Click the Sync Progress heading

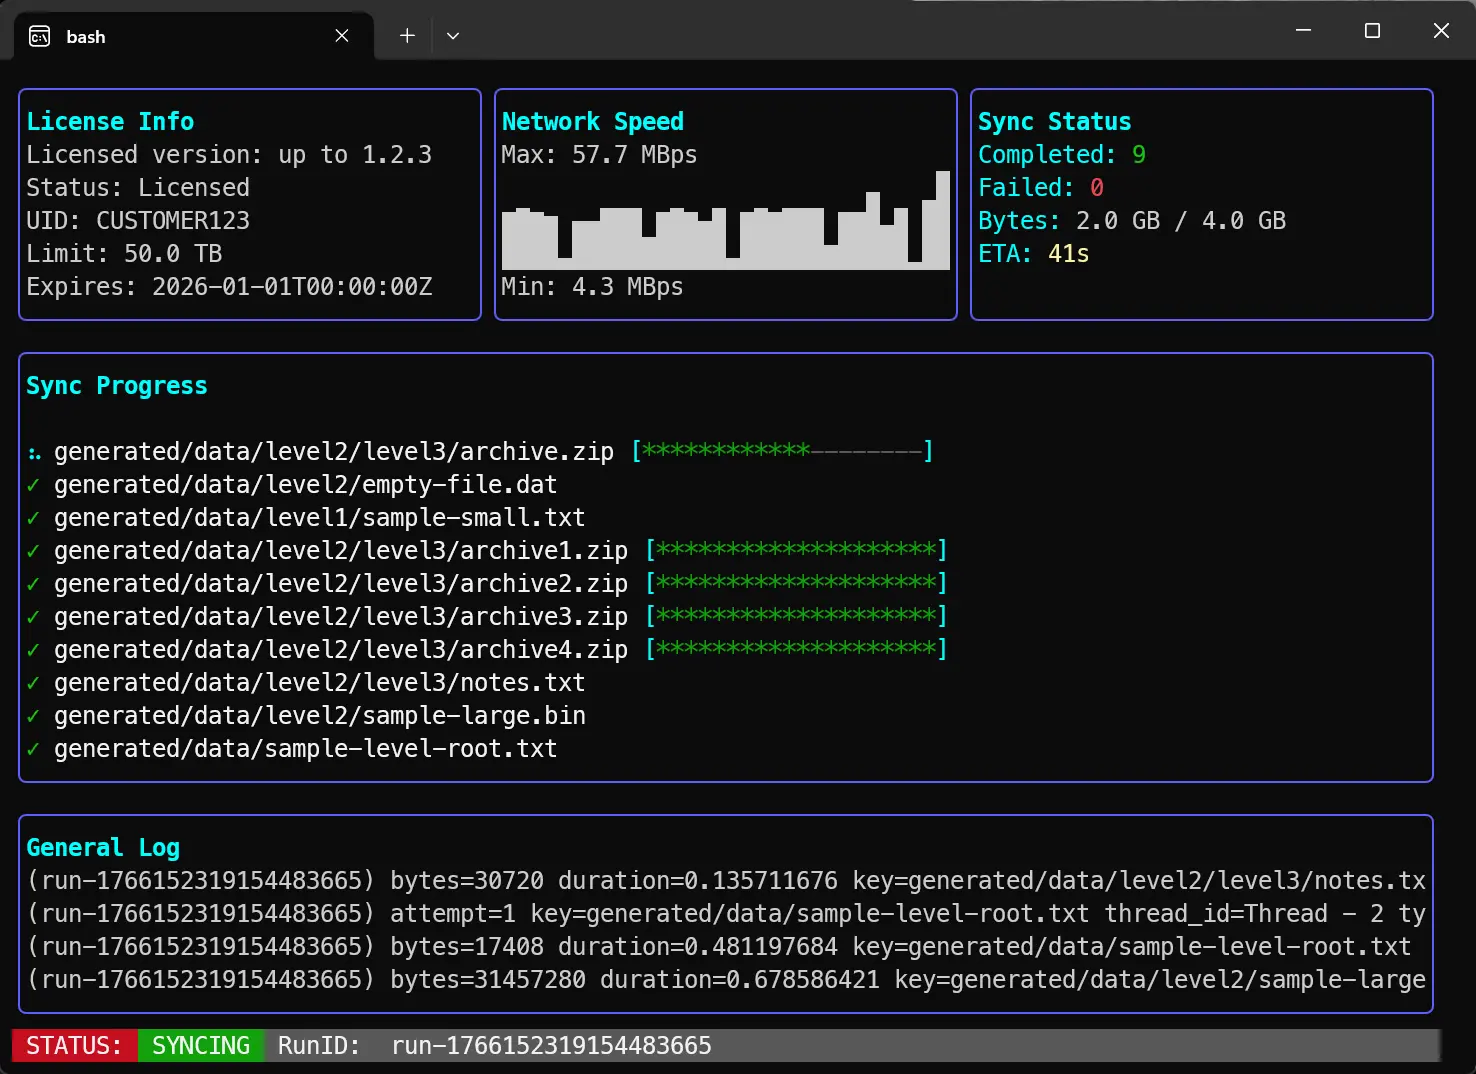tap(117, 385)
